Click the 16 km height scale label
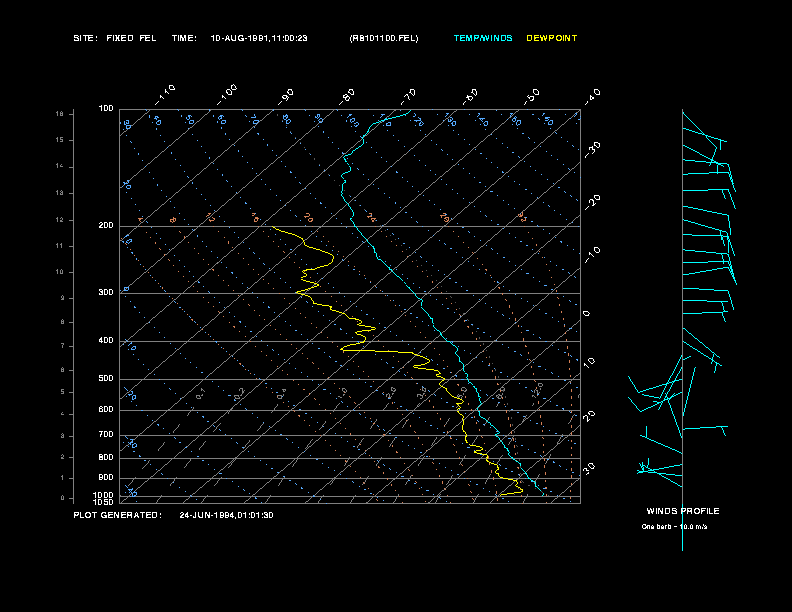The height and width of the screenshot is (612, 792). pos(60,114)
